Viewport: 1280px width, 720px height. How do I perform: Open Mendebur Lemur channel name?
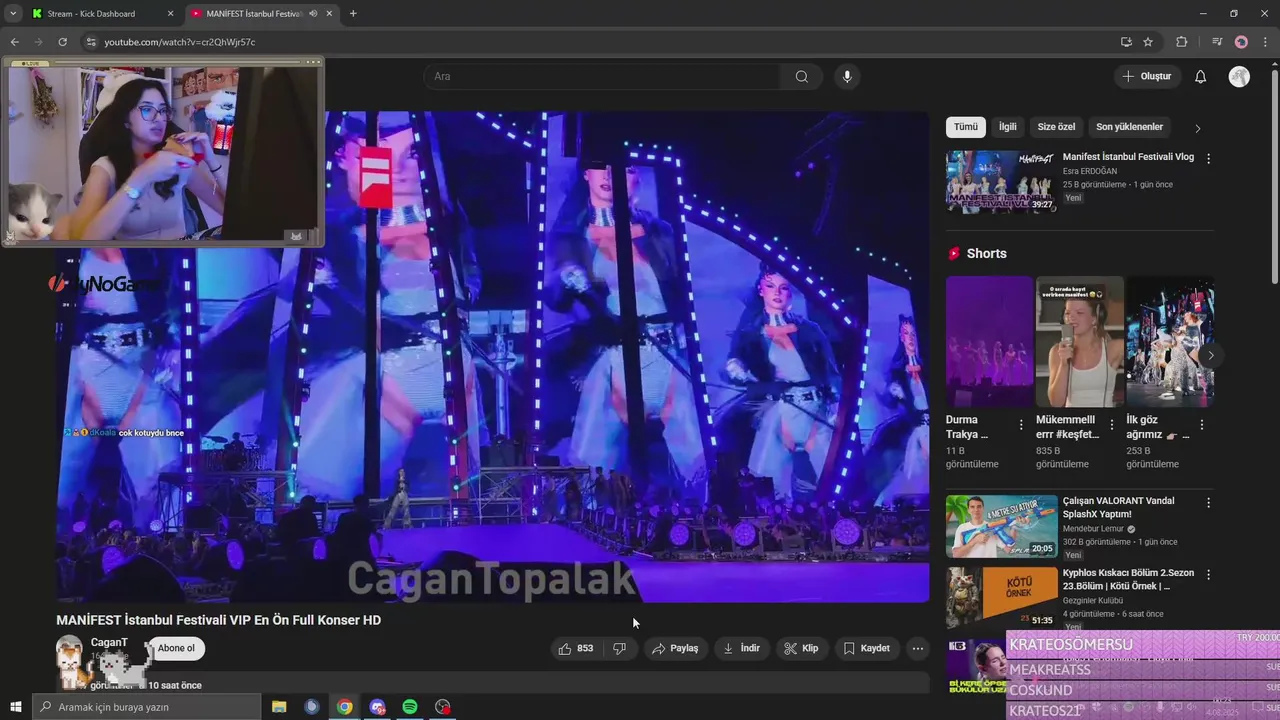pos(1094,529)
